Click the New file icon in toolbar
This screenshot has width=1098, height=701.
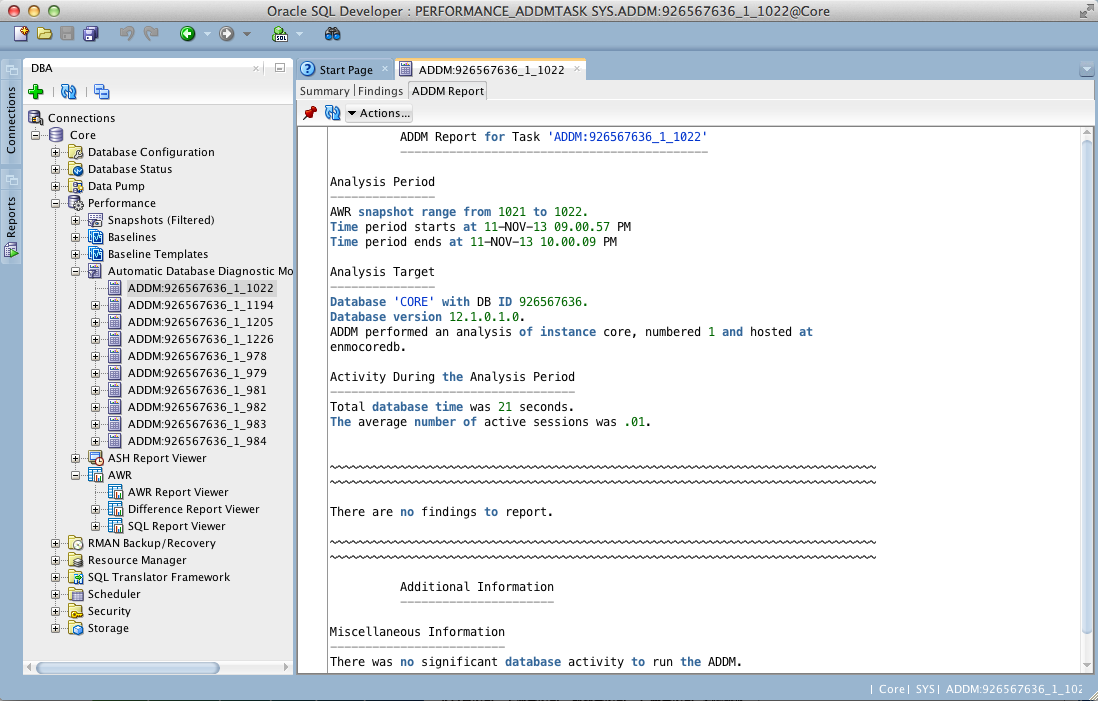[21, 34]
